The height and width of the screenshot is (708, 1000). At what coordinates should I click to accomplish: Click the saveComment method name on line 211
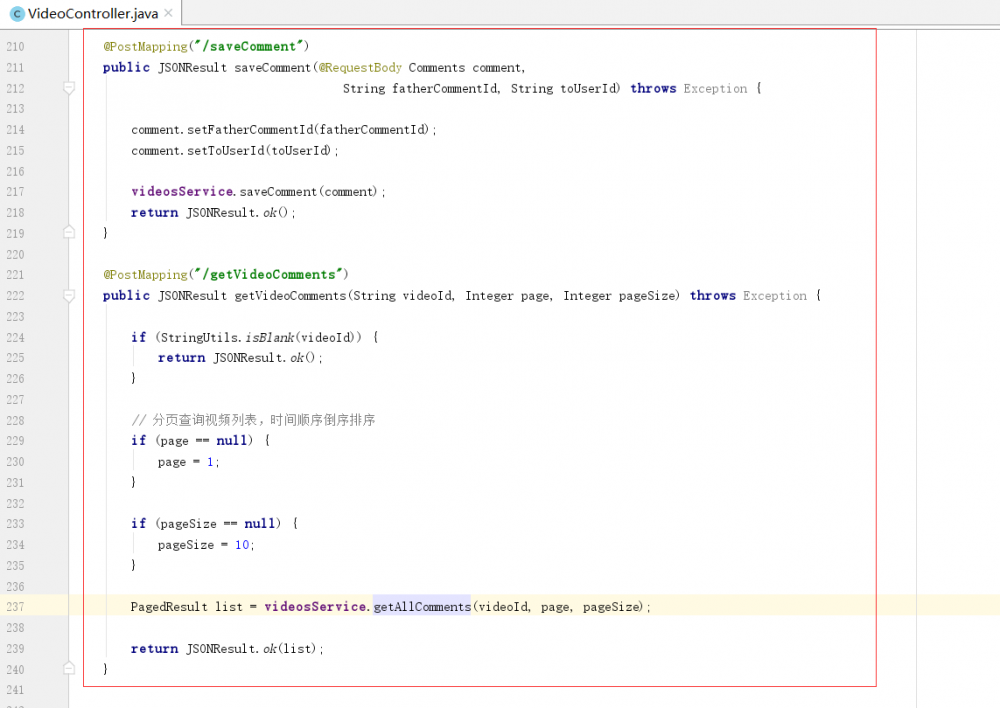coord(272,68)
